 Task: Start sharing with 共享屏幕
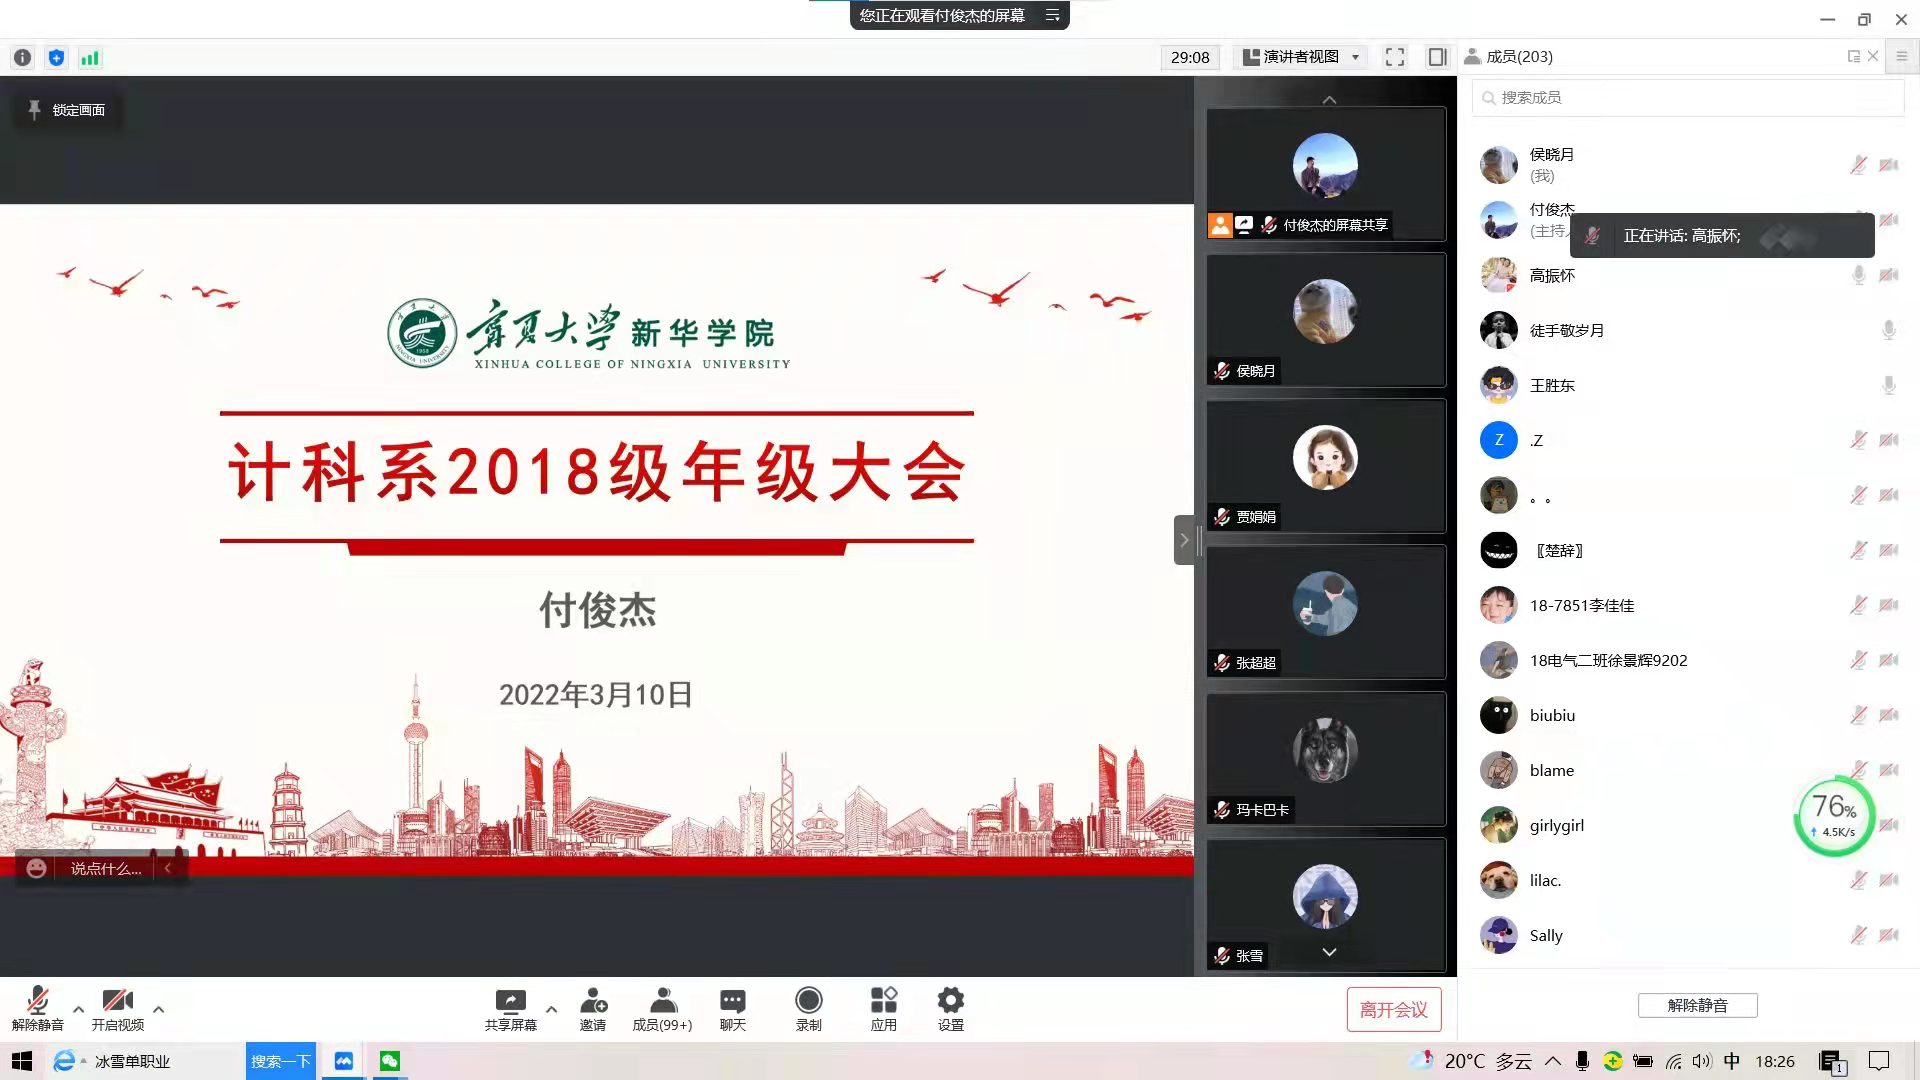pyautogui.click(x=510, y=1008)
